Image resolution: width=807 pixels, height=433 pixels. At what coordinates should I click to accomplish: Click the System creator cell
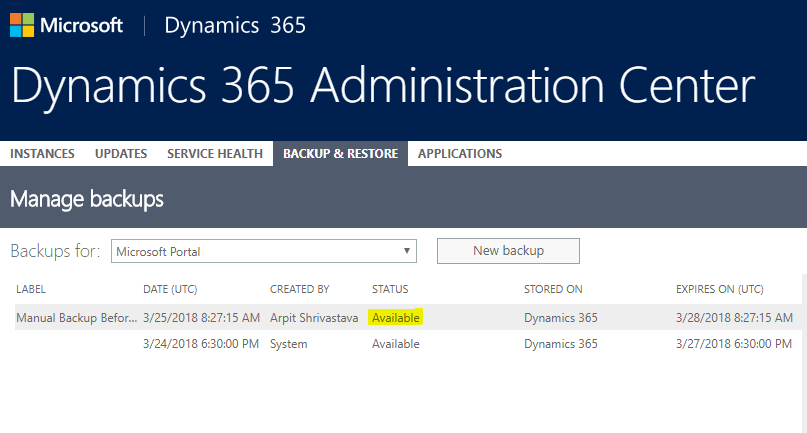(x=289, y=344)
